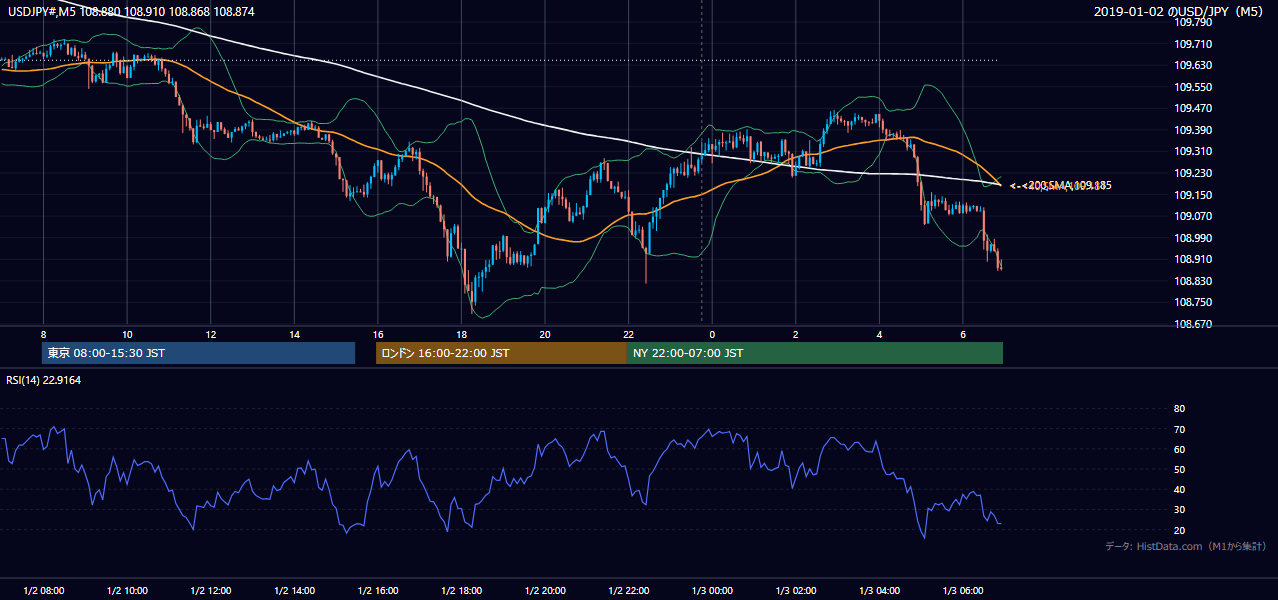
Task: Click price axis value 108.990
Action: 1193,238
